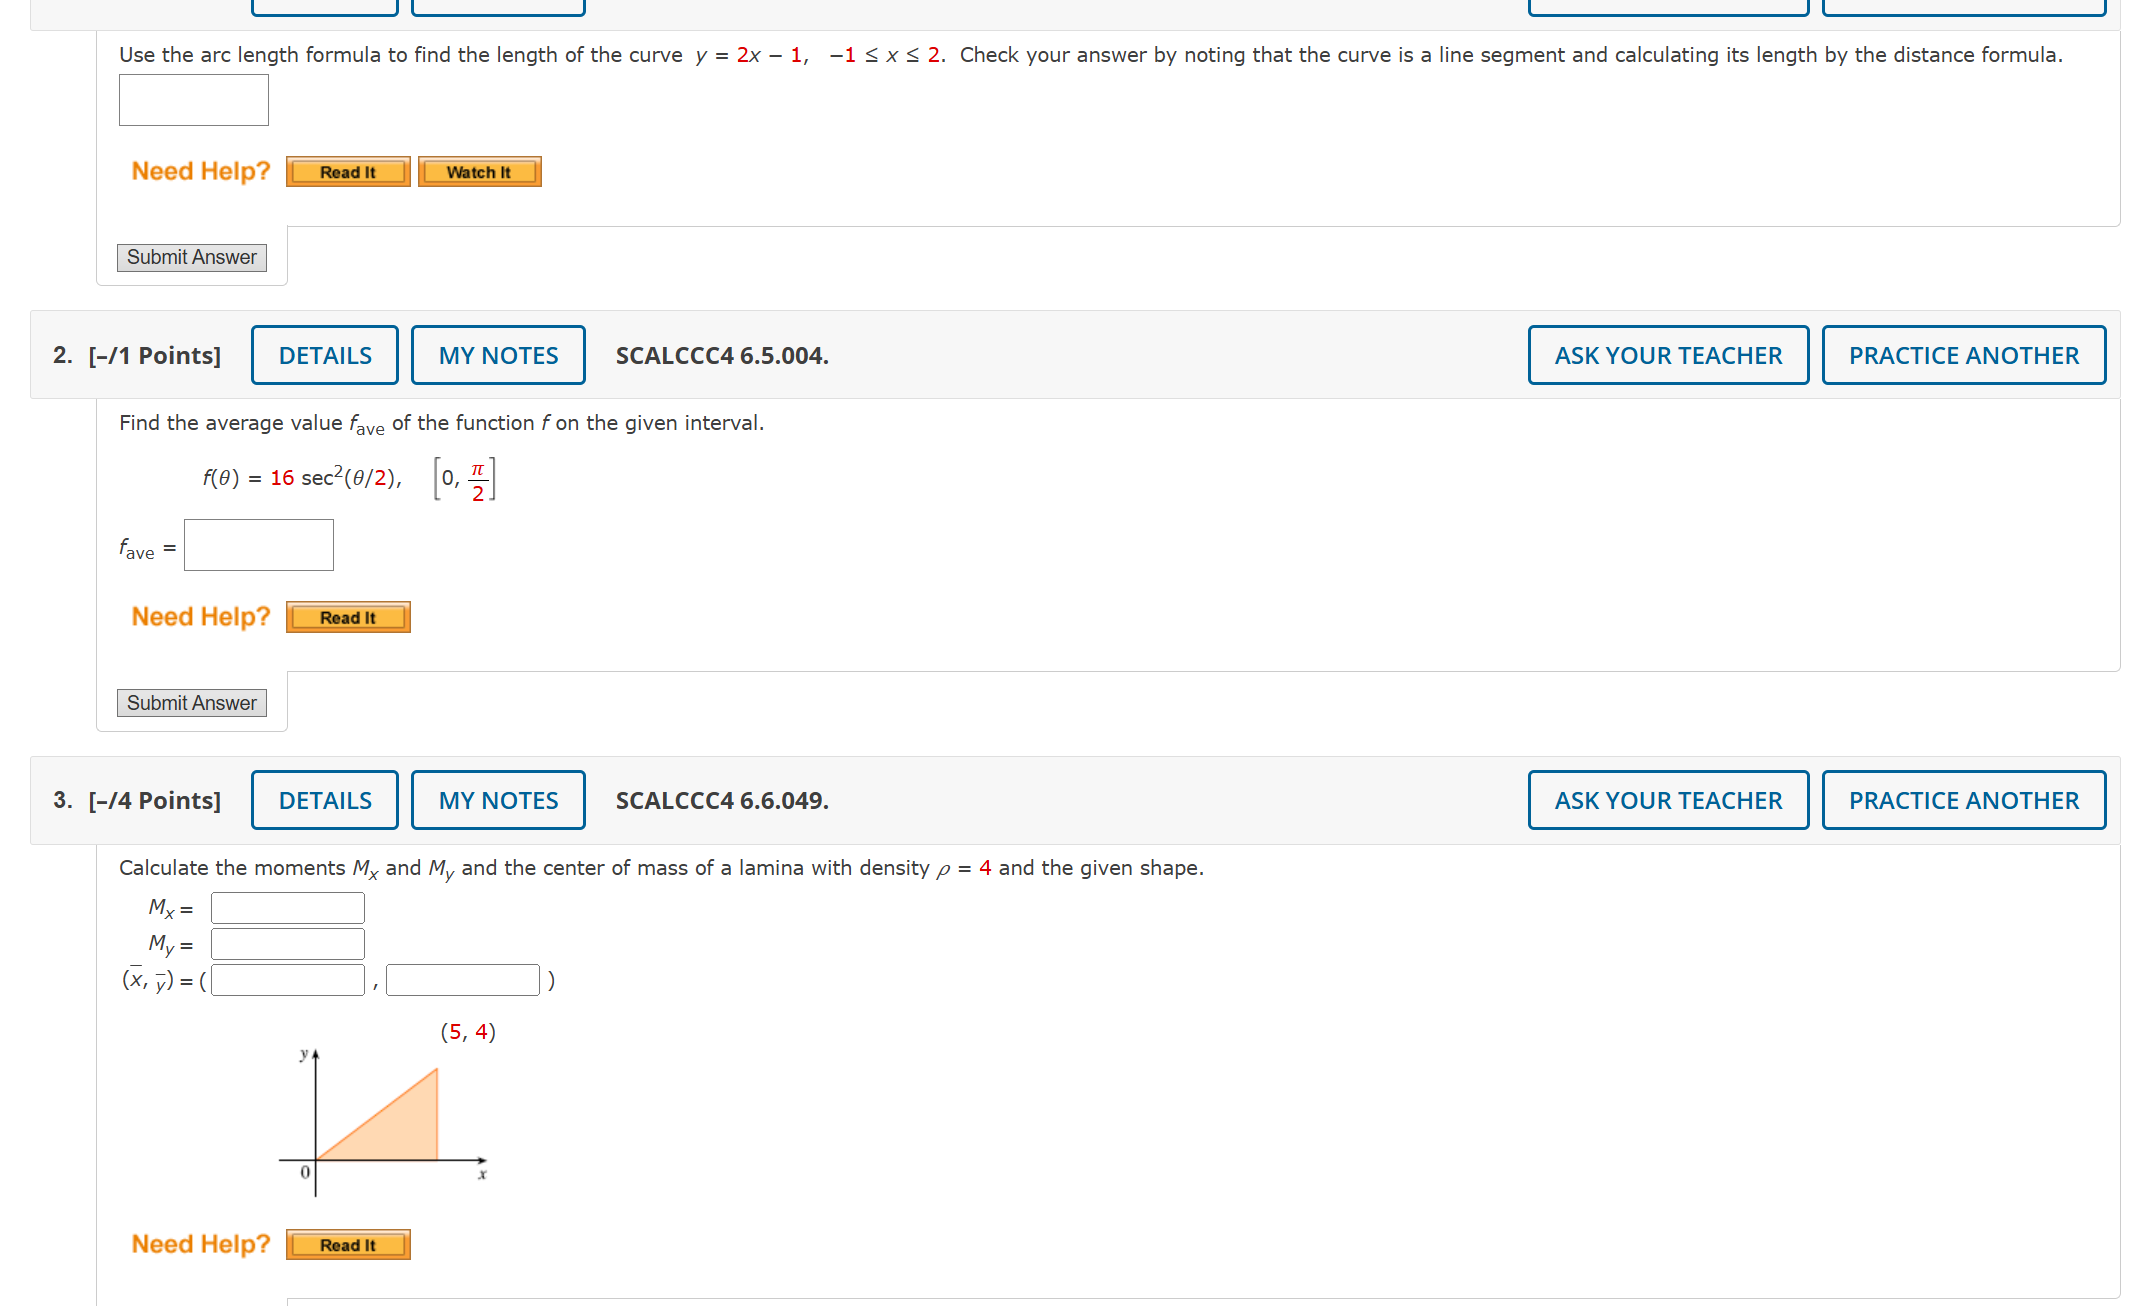Click question code SCALCCC4 6.6.049 text

(x=722, y=801)
